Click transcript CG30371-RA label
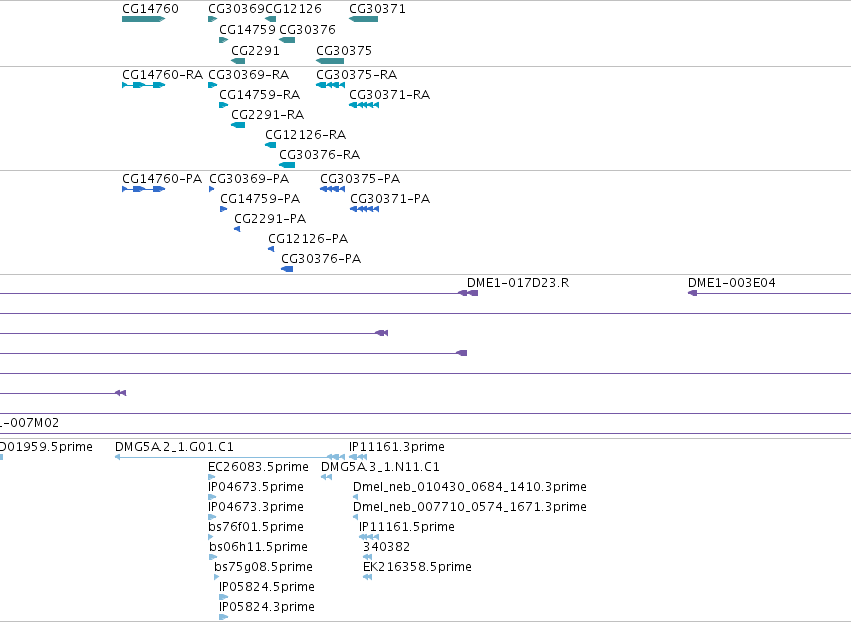The image size is (851, 622). click(x=390, y=94)
